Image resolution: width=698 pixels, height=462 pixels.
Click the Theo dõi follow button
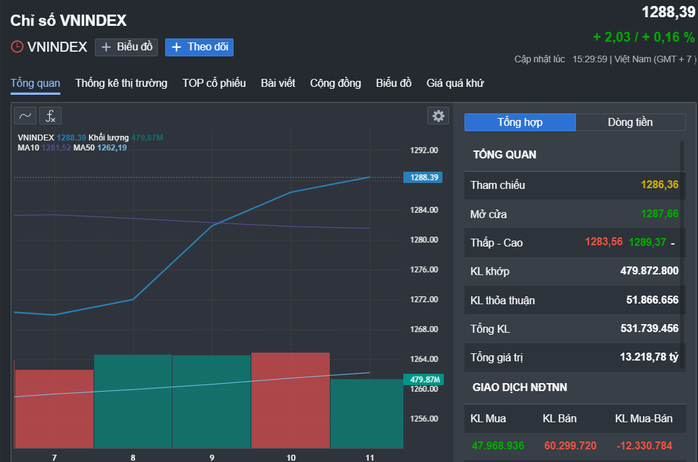coord(199,47)
